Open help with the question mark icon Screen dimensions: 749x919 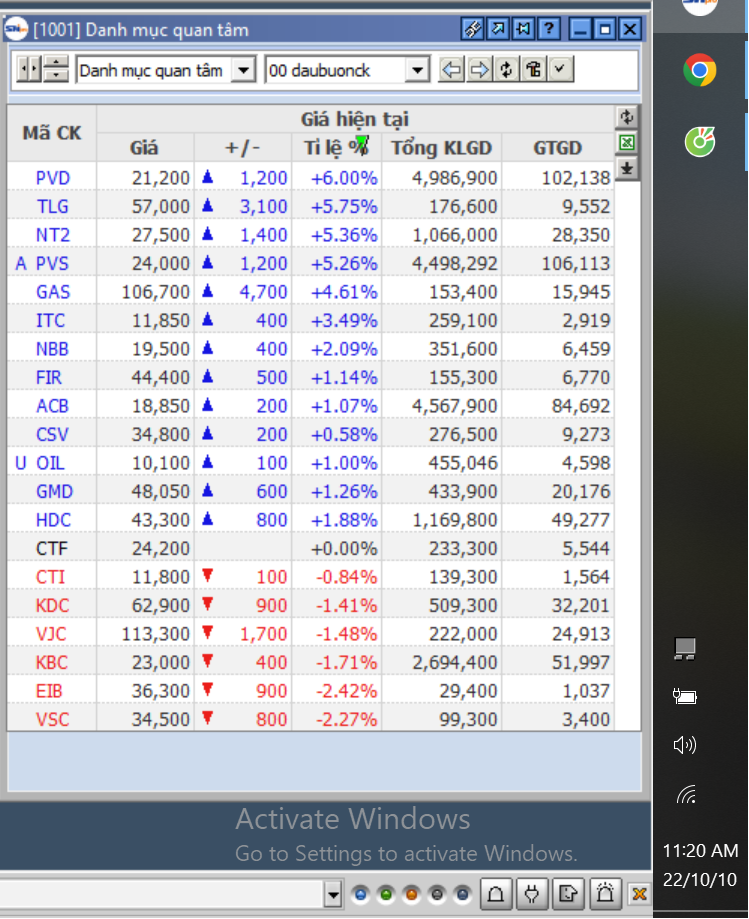pyautogui.click(x=549, y=29)
